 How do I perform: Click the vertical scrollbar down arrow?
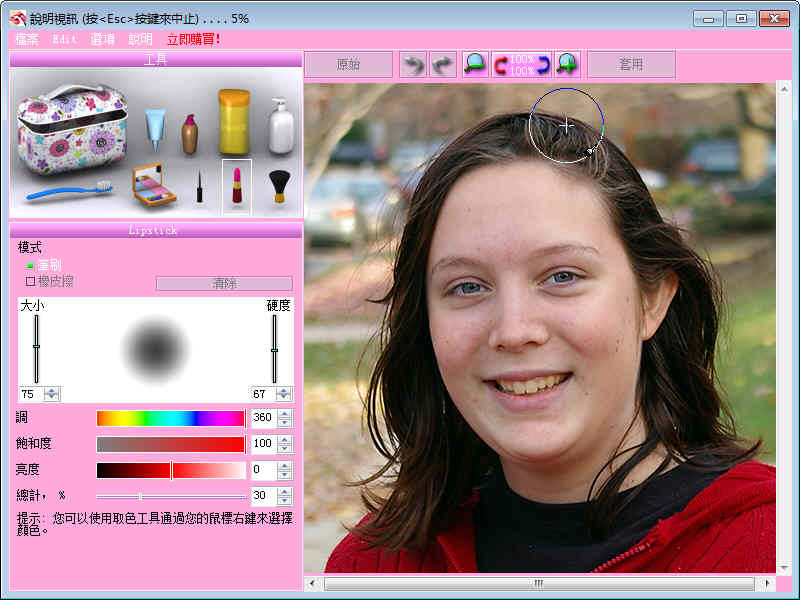click(x=784, y=567)
